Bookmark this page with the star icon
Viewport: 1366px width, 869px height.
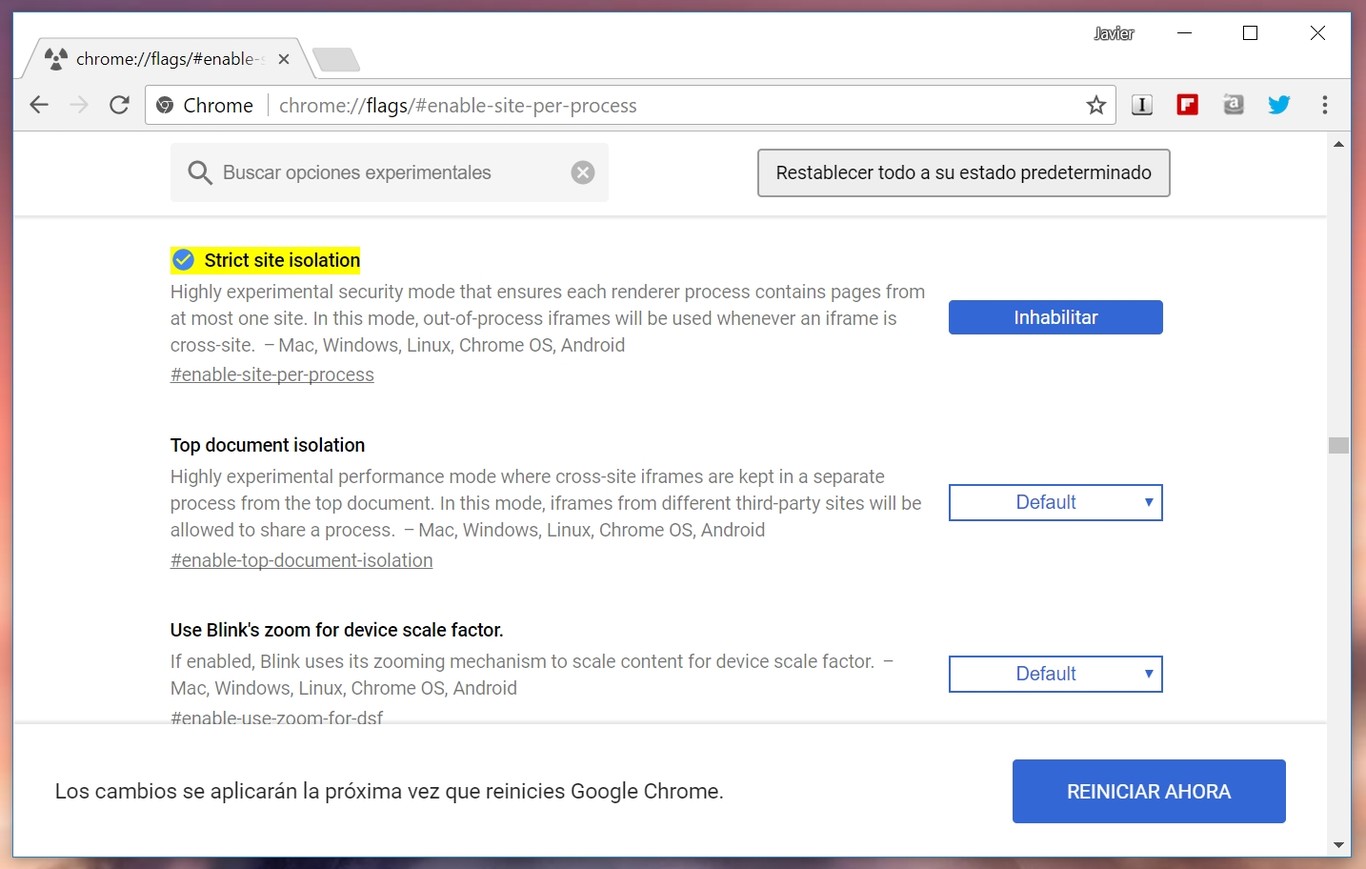(x=1096, y=105)
